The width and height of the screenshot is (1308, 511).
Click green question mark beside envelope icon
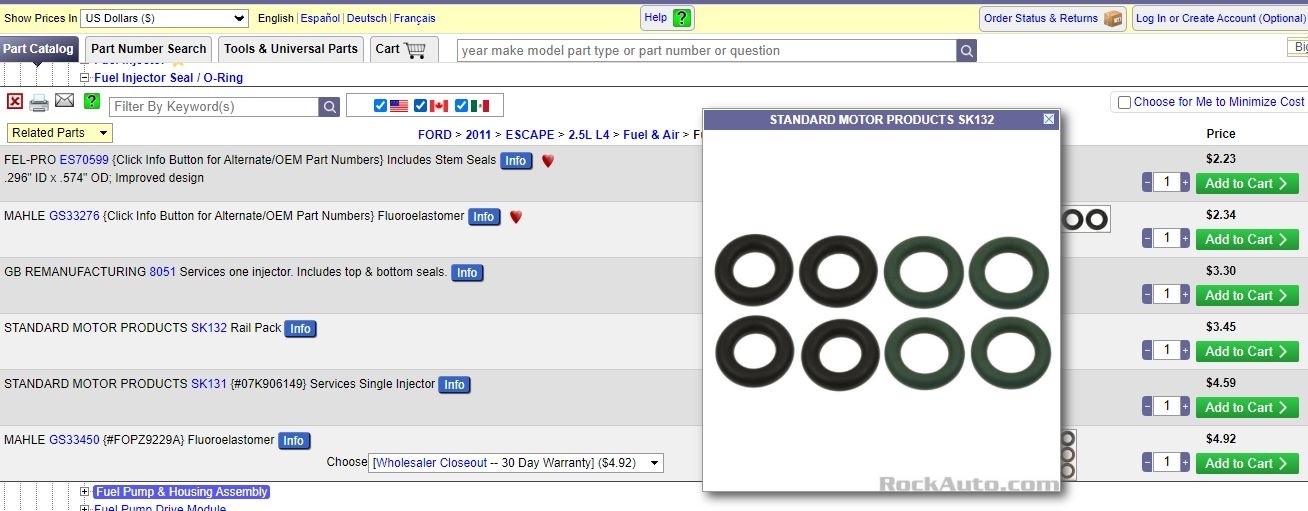pos(92,101)
